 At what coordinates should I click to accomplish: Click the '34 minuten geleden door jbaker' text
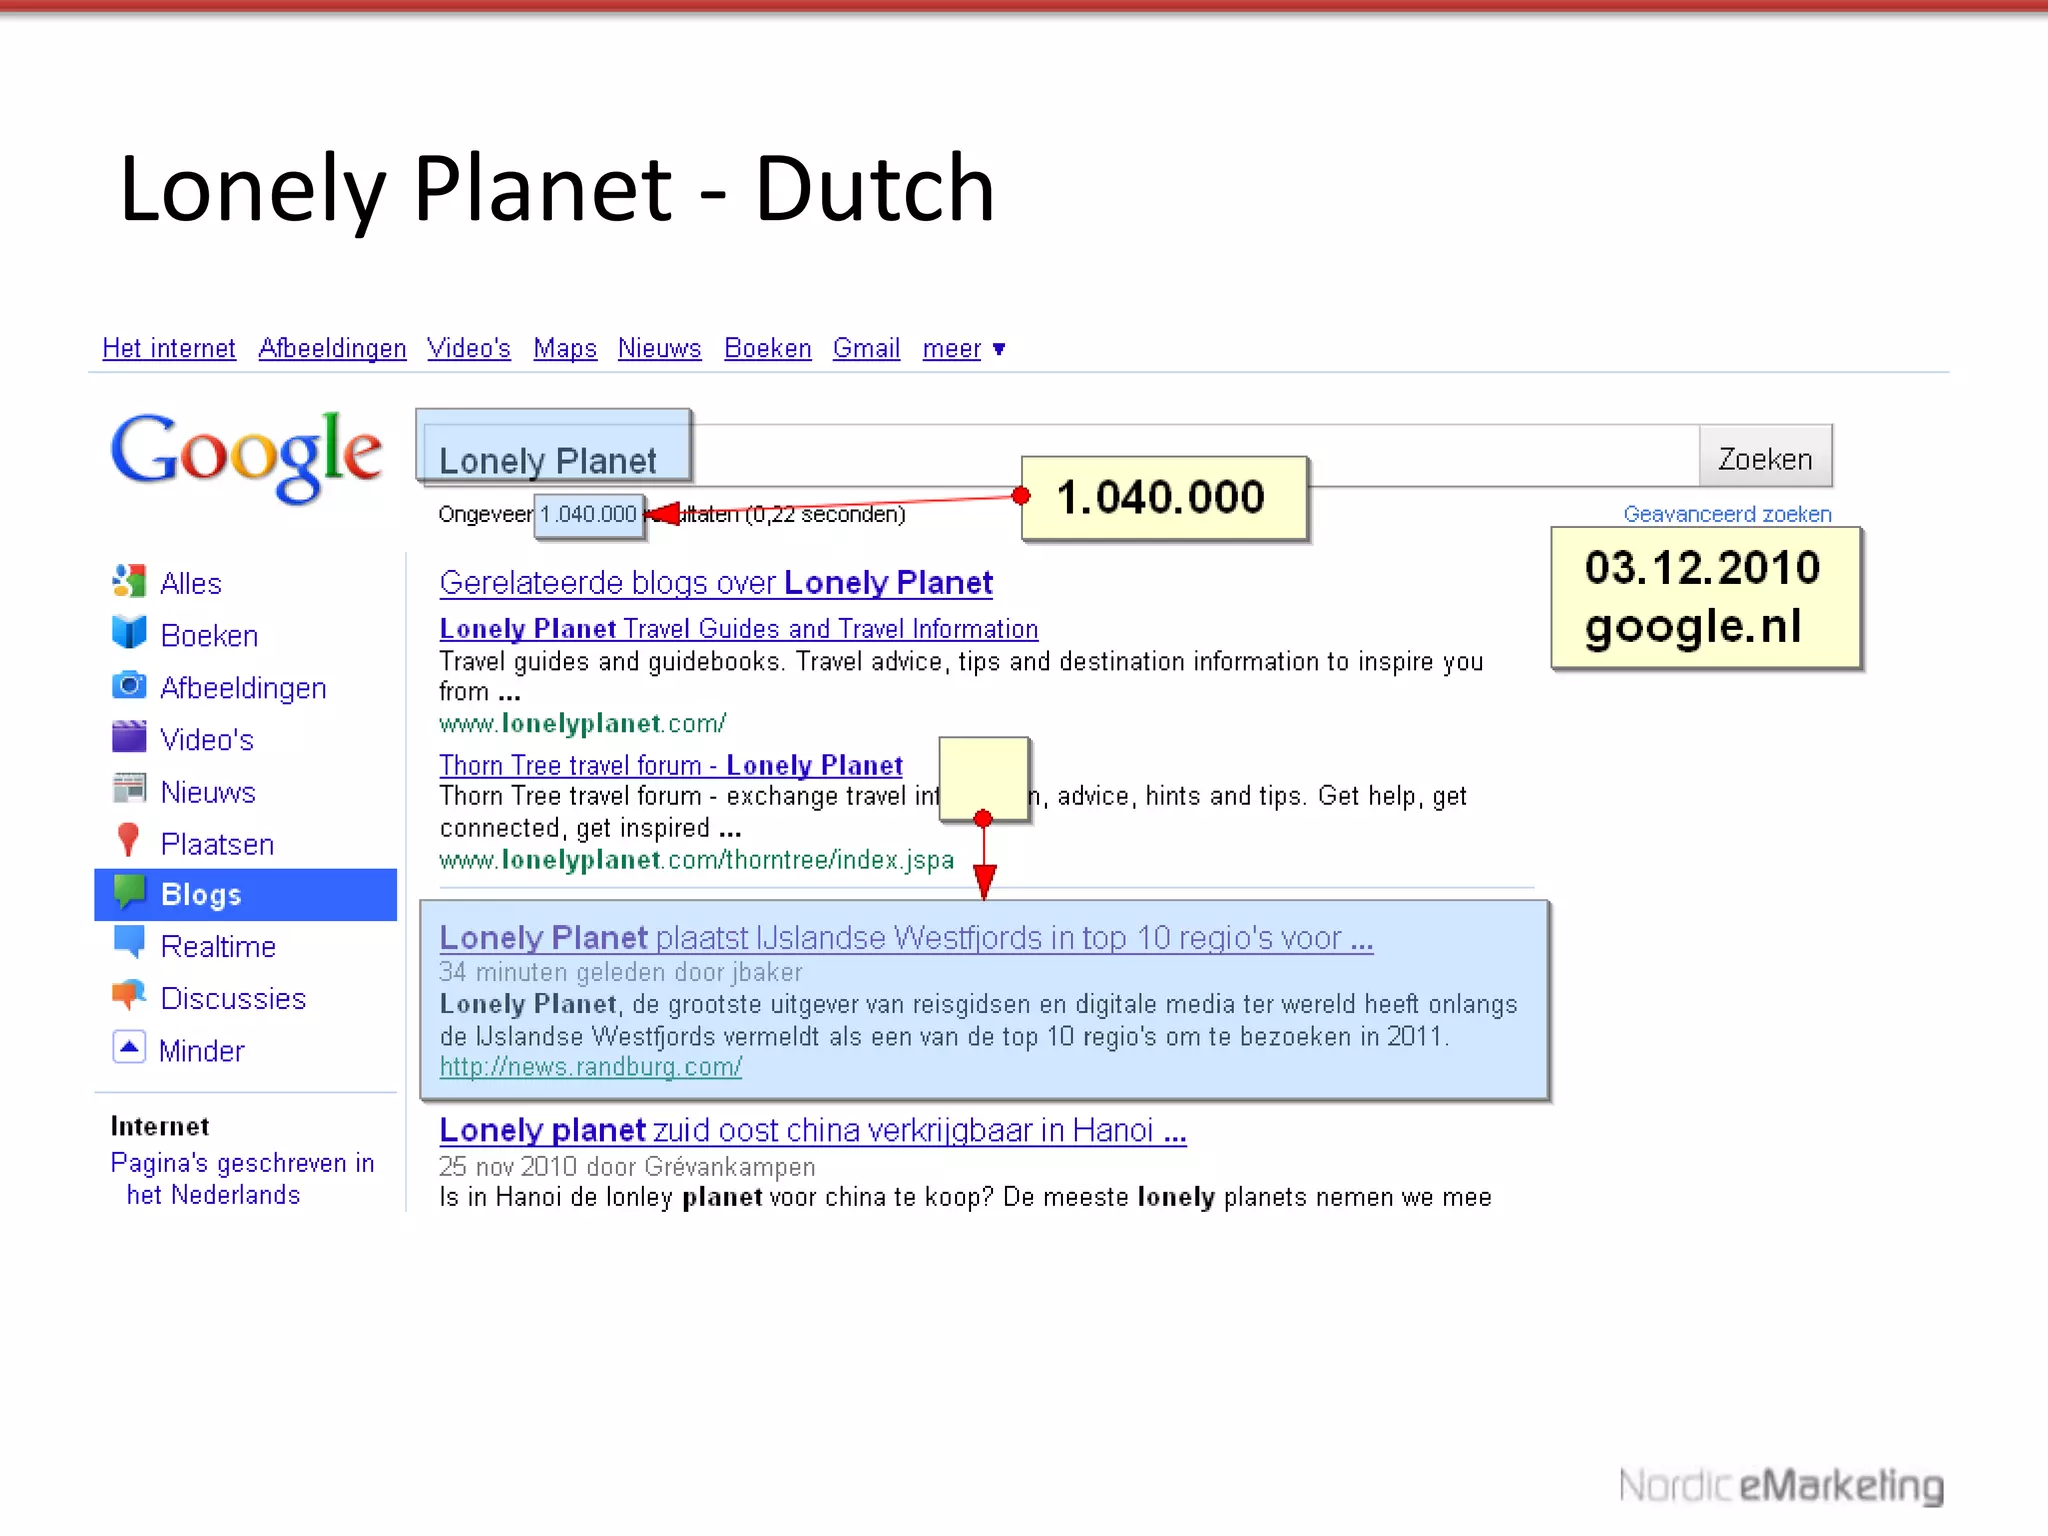tap(621, 972)
